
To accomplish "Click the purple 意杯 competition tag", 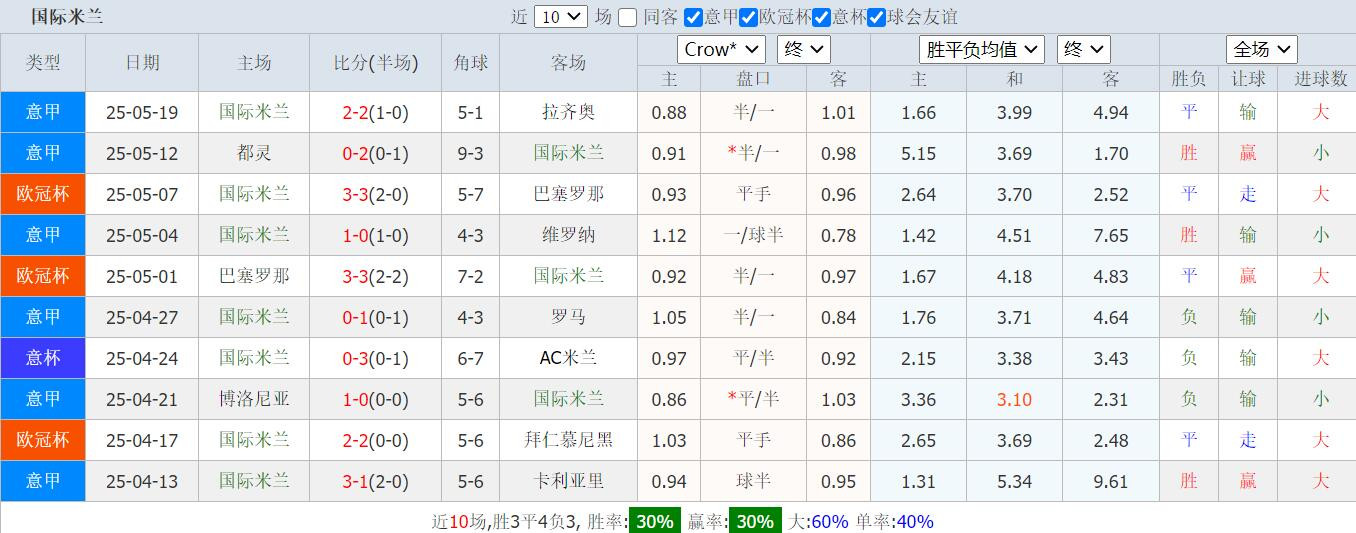I will (x=43, y=357).
